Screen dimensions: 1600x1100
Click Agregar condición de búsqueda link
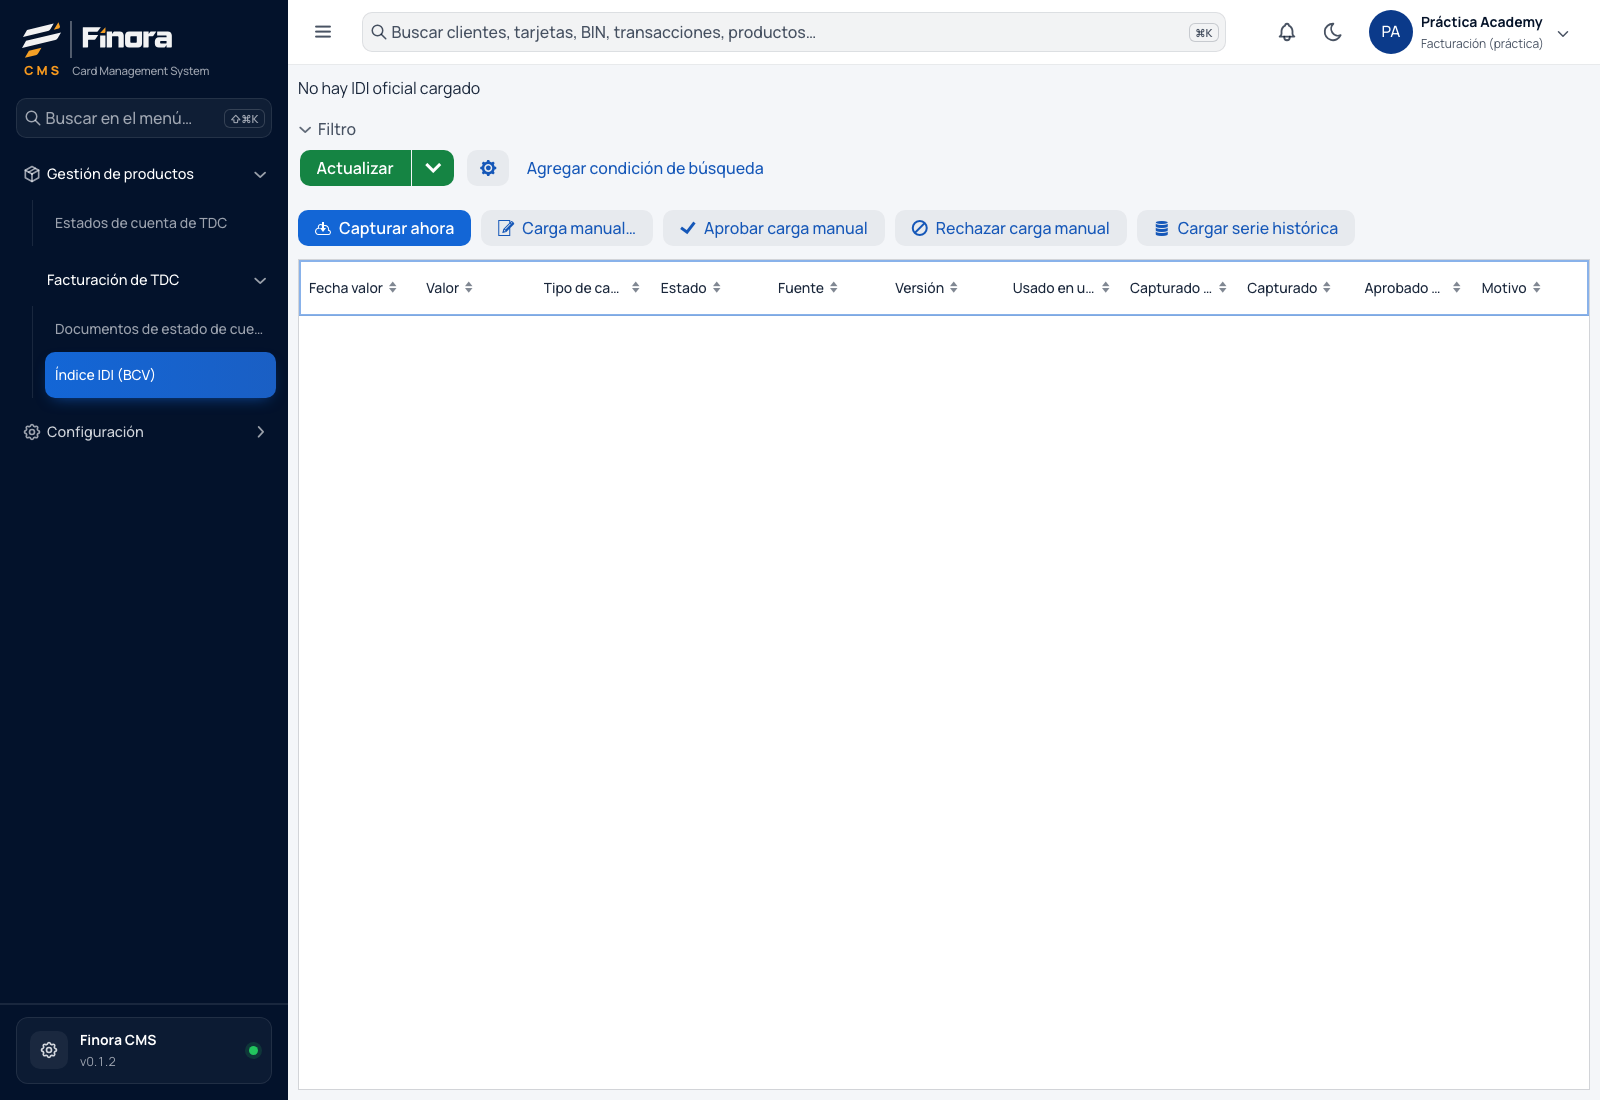click(x=645, y=168)
